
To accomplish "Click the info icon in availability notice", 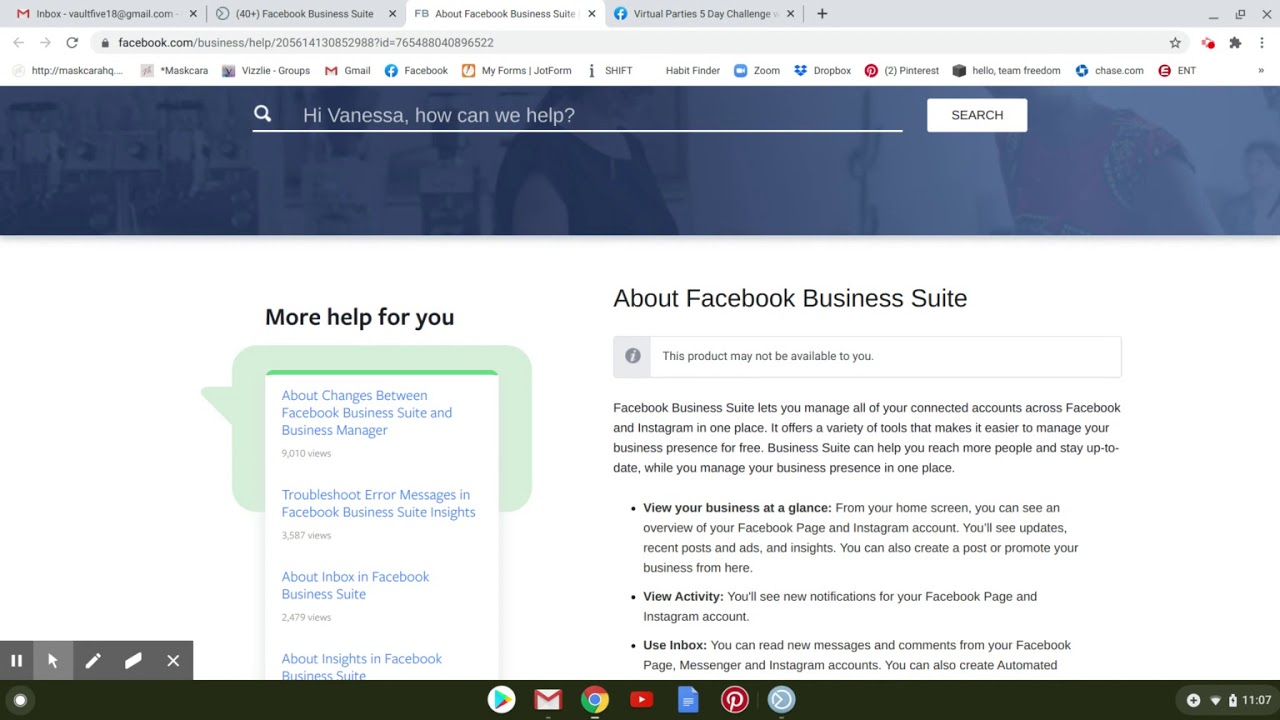I will 632,356.
